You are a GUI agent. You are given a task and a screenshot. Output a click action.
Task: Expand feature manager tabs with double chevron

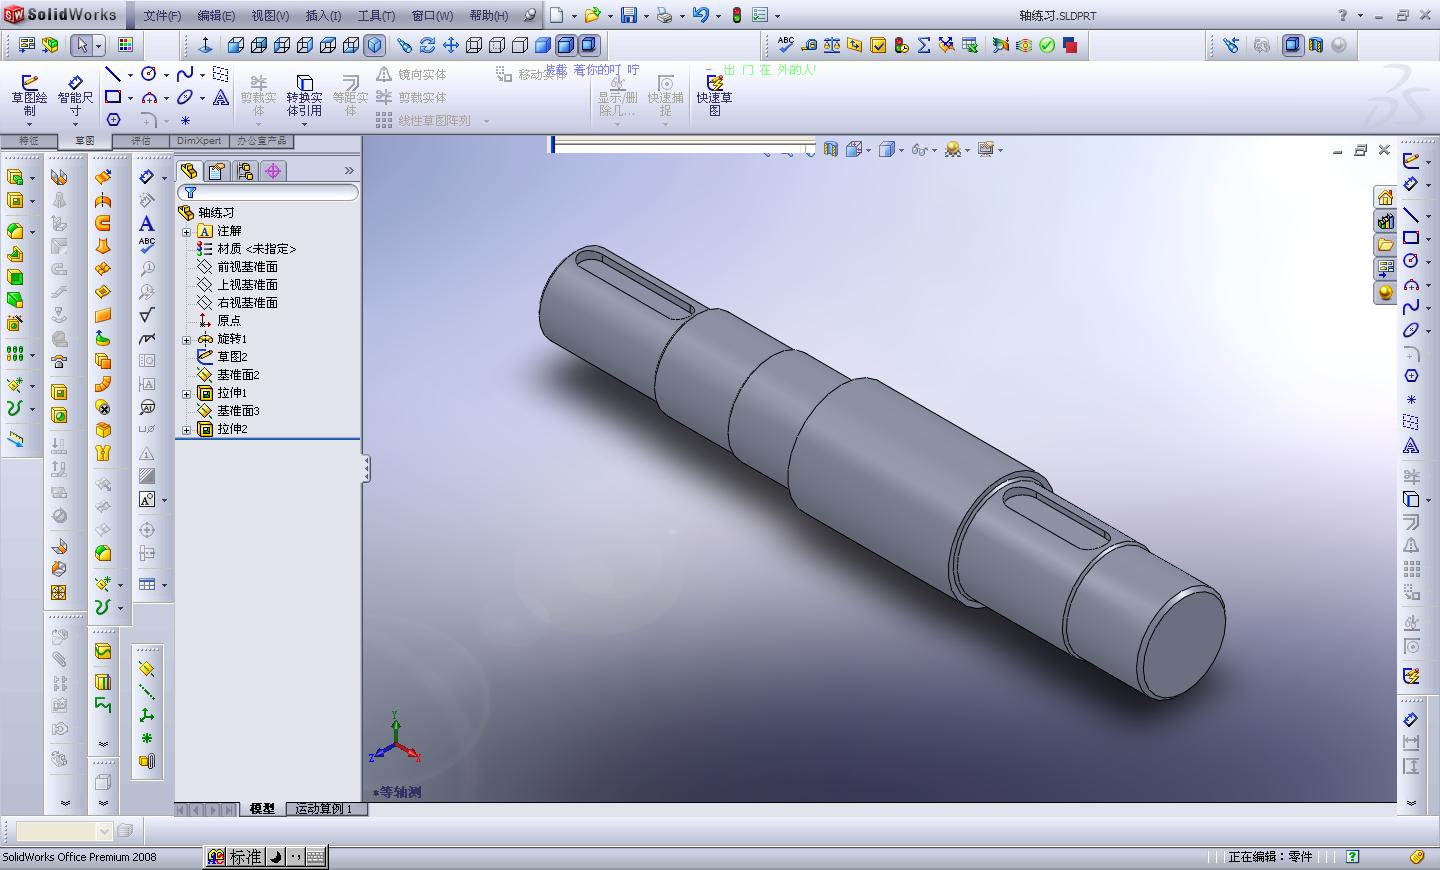349,171
